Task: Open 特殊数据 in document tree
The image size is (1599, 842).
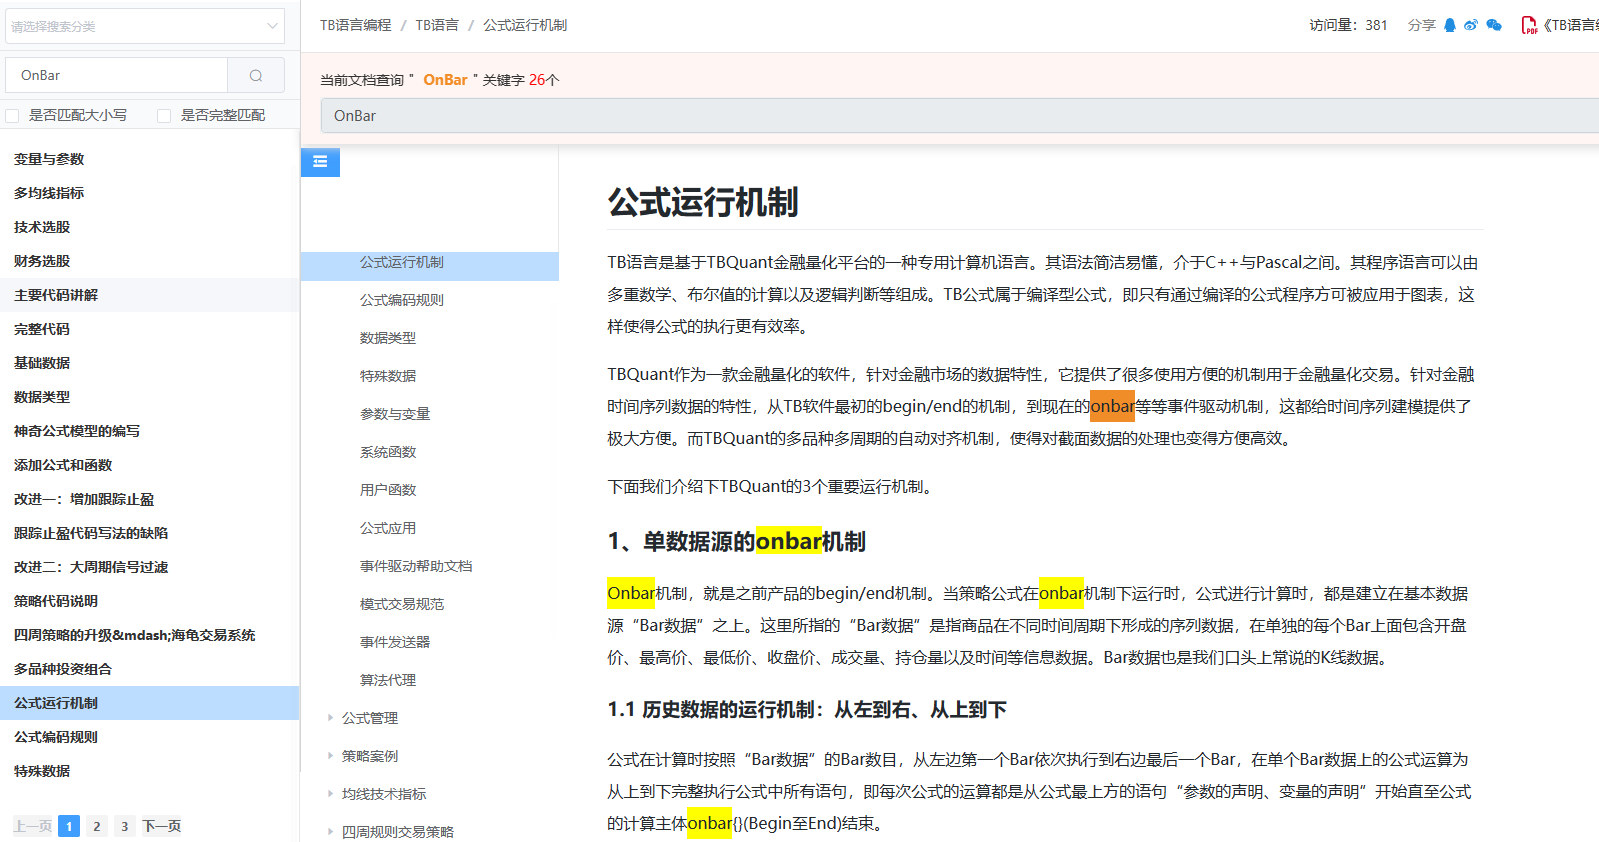Action: pyautogui.click(x=388, y=376)
